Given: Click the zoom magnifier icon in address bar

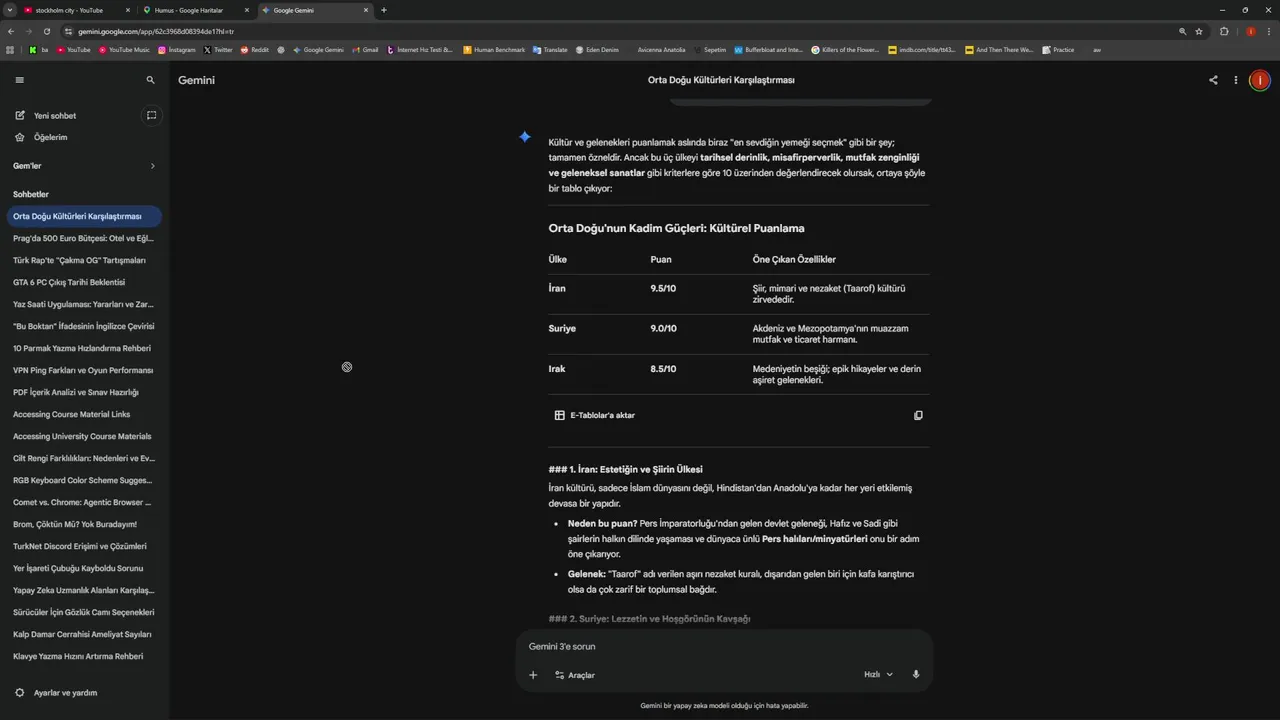Looking at the screenshot, I should coord(1183,31).
